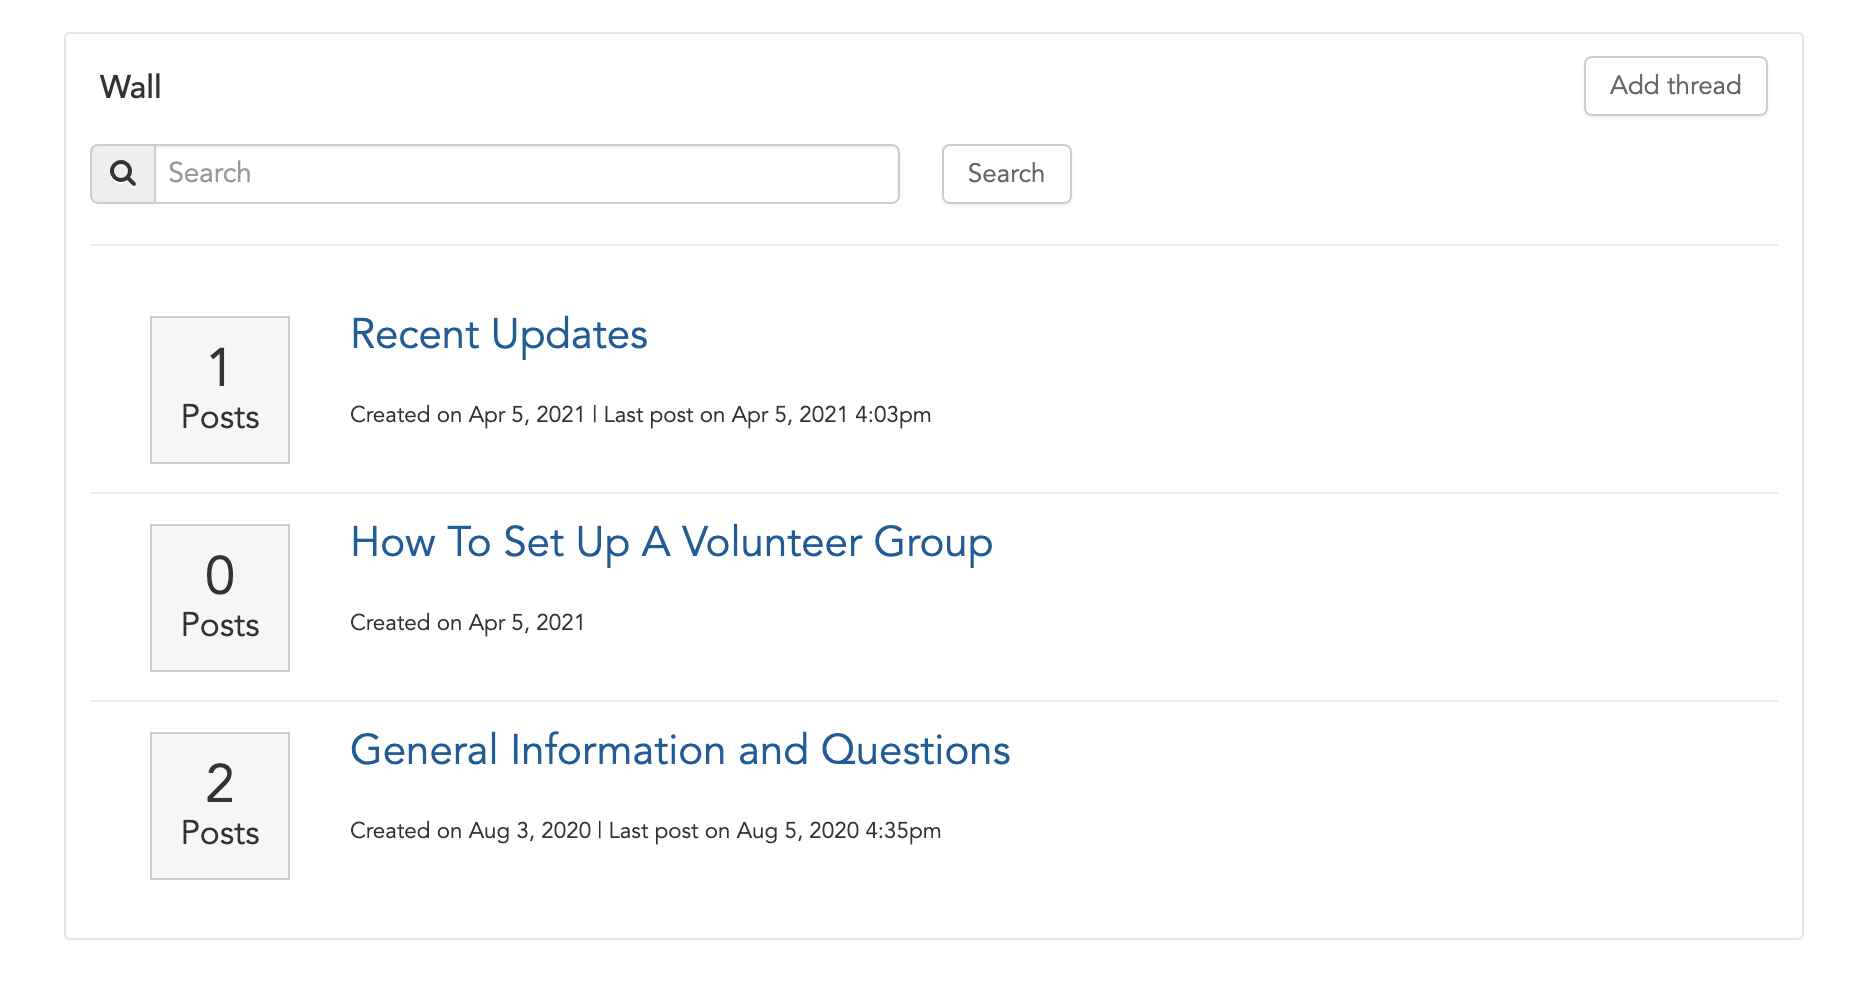Click text "Last post on Apr 5, 2021 4:03pm"
This screenshot has height=998, width=1854.
click(x=767, y=415)
